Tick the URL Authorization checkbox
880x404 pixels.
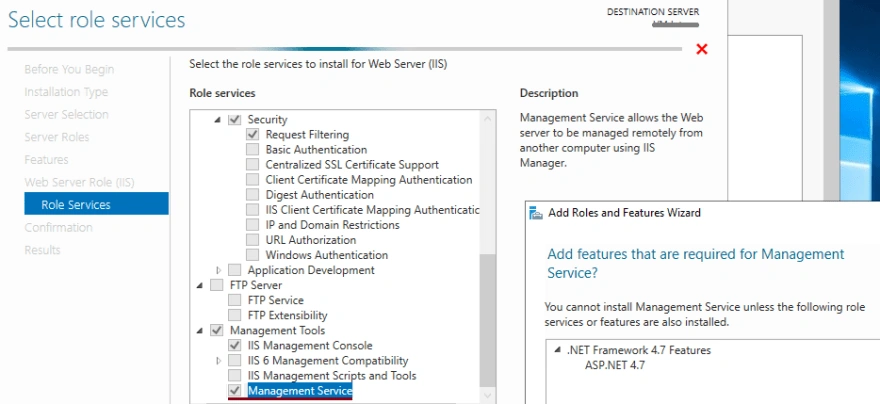(253, 240)
